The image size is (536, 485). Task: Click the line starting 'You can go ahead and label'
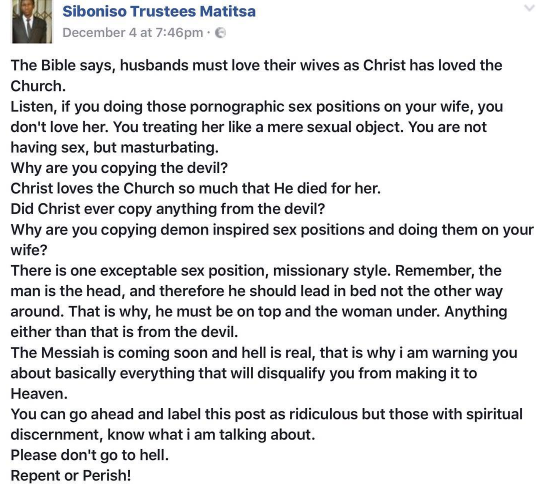(x=267, y=414)
